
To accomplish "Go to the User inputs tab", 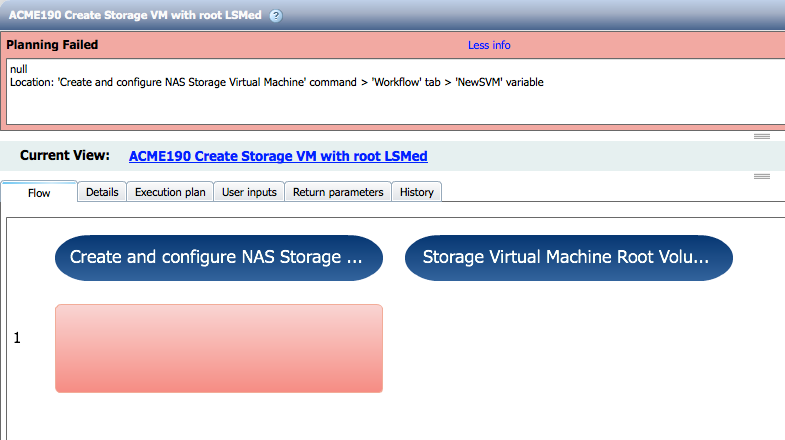I will (249, 192).
